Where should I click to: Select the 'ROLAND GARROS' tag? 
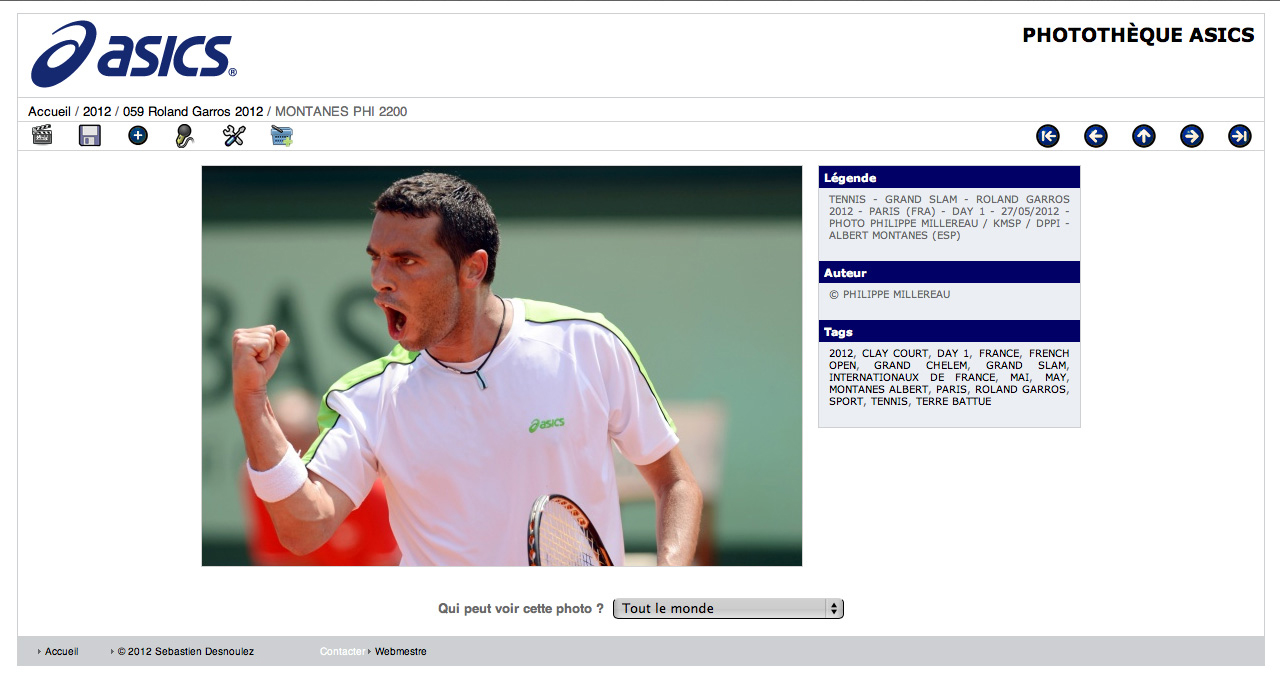pyautogui.click(x=1021, y=389)
